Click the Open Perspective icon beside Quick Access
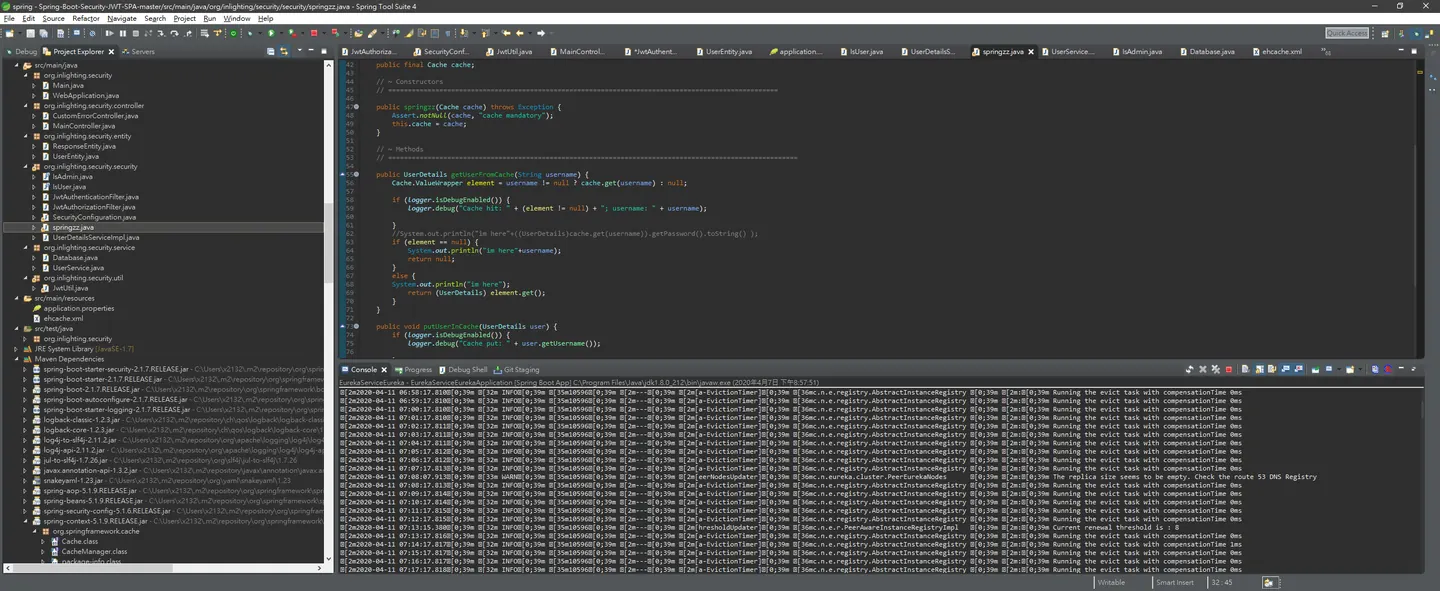 (x=1385, y=33)
